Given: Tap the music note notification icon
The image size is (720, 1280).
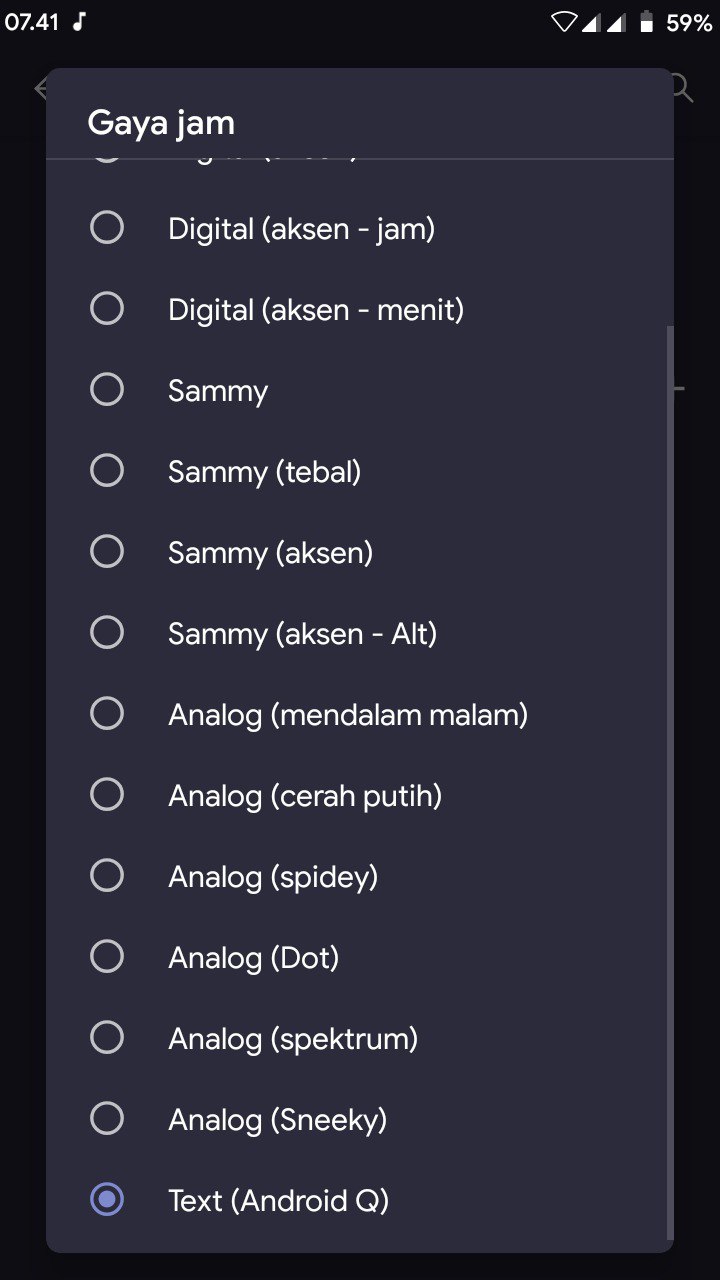Looking at the screenshot, I should click(80, 21).
